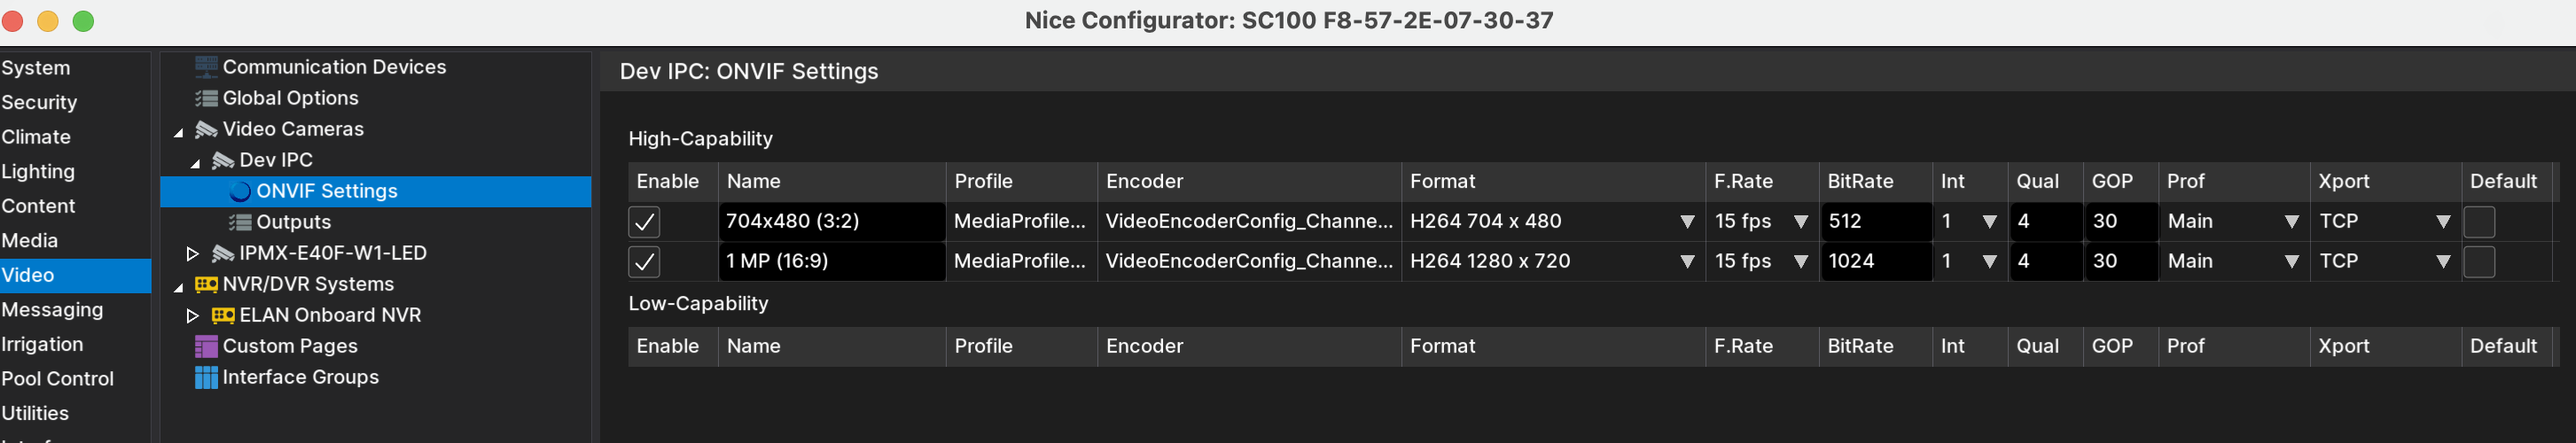The width and height of the screenshot is (2576, 443).
Task: Open the 15 fps dropdown in first row
Action: pos(1761,222)
